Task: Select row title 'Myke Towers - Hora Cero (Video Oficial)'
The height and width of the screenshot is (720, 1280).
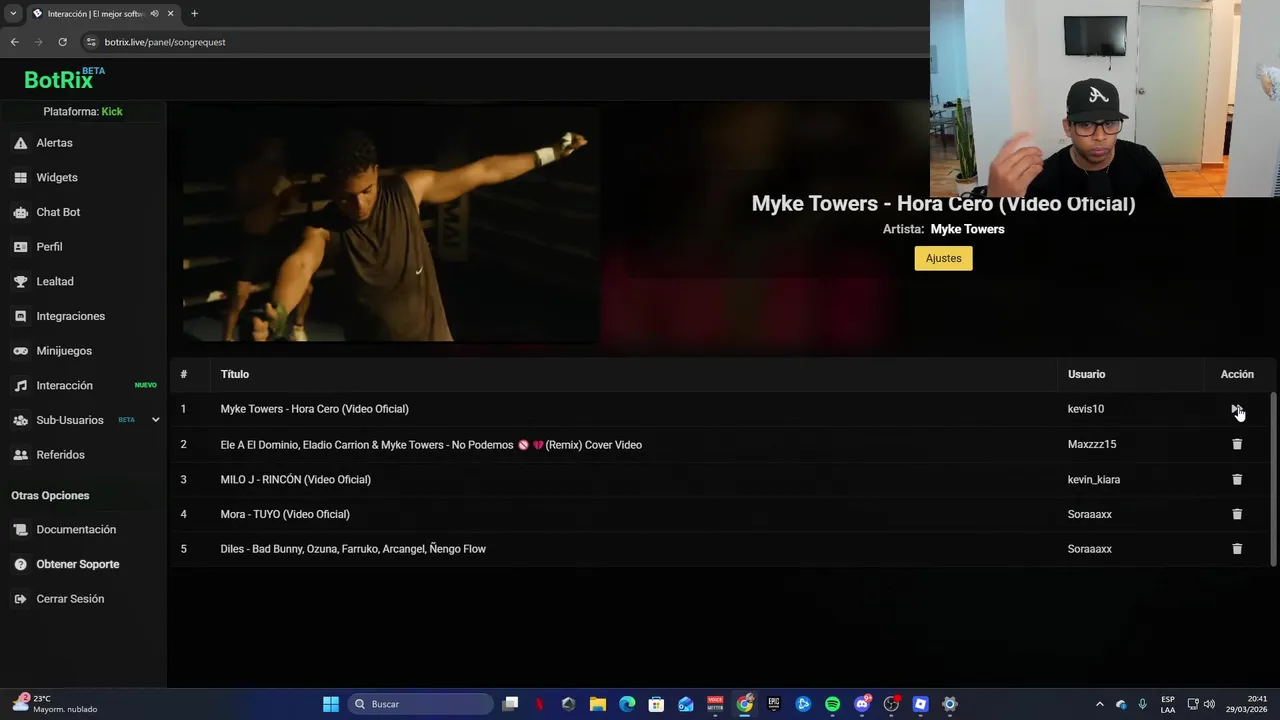Action: click(314, 409)
